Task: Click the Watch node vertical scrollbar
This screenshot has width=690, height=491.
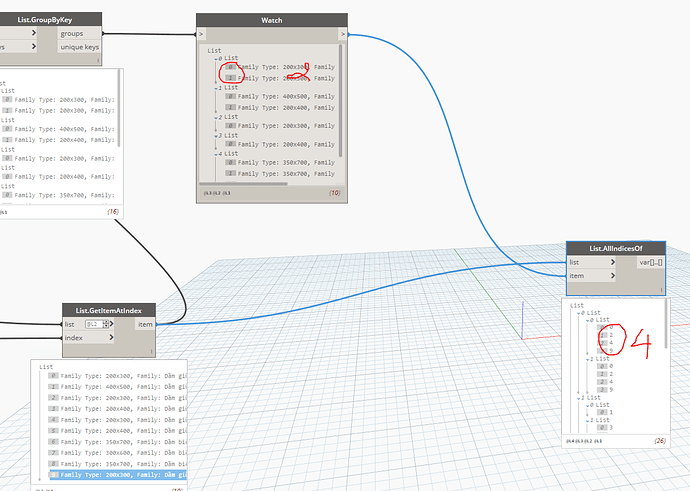Action: point(340,100)
